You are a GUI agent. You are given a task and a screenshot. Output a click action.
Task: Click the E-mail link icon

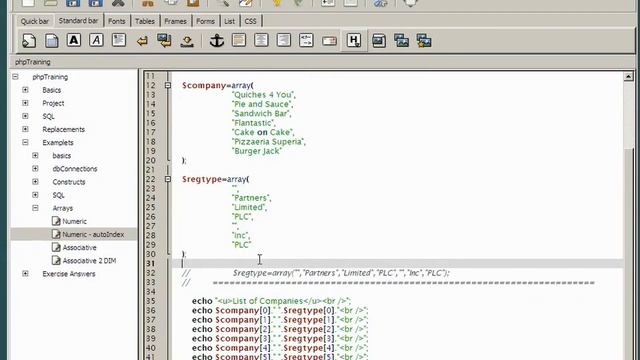coord(329,41)
